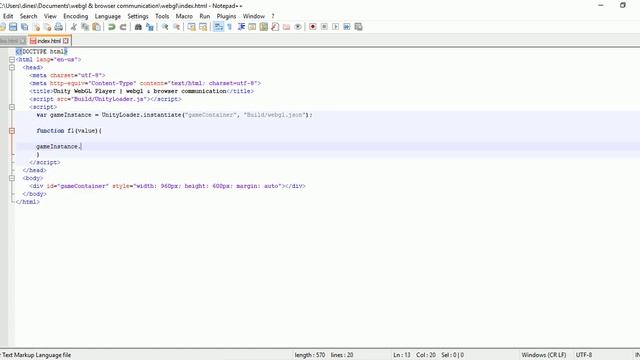The image size is (640, 360).
Task: Click the Stop Recording macro icon
Action: [324, 27]
